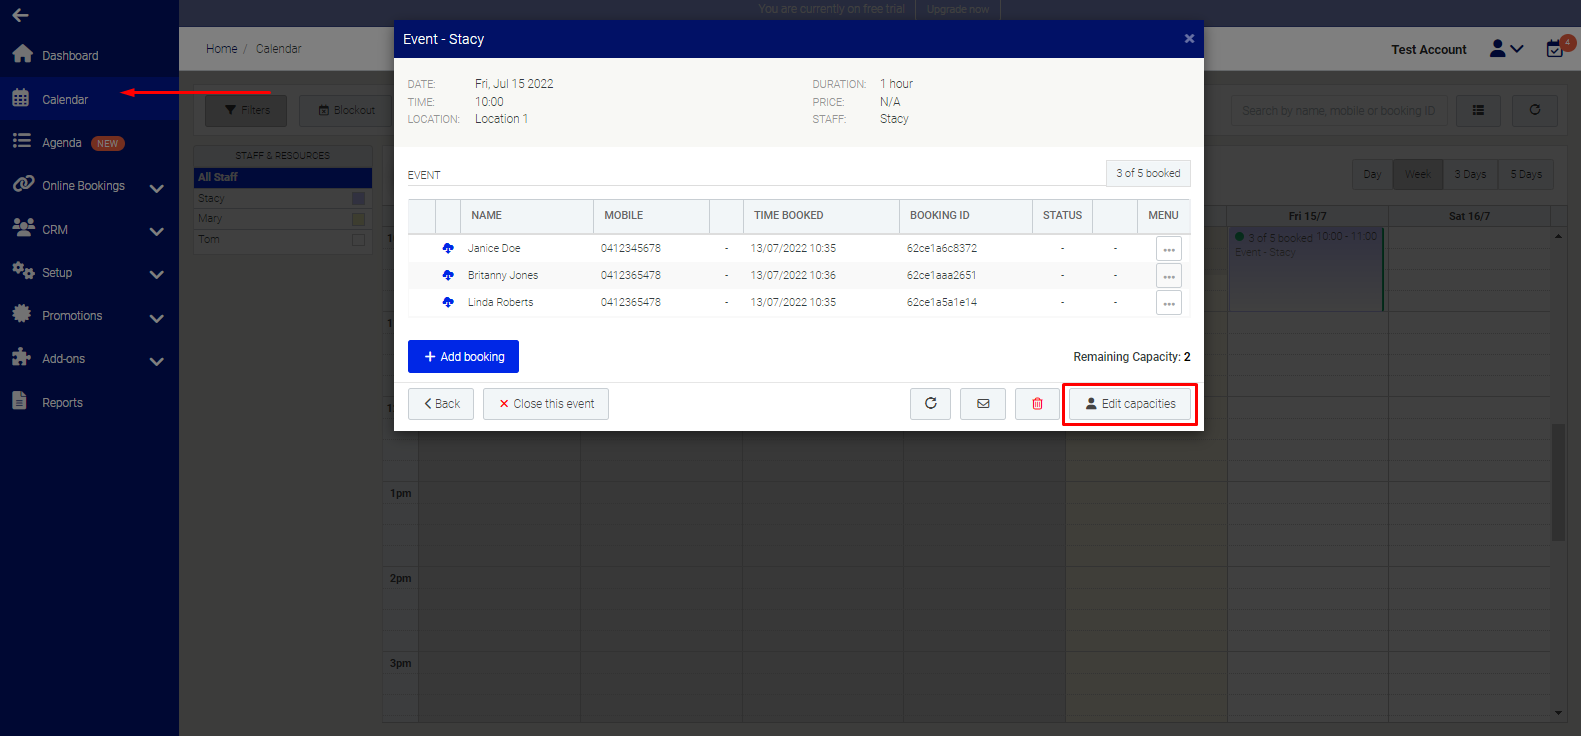Toggle the Mary staff checkbox
This screenshot has height=736, width=1581.
pyautogui.click(x=358, y=219)
